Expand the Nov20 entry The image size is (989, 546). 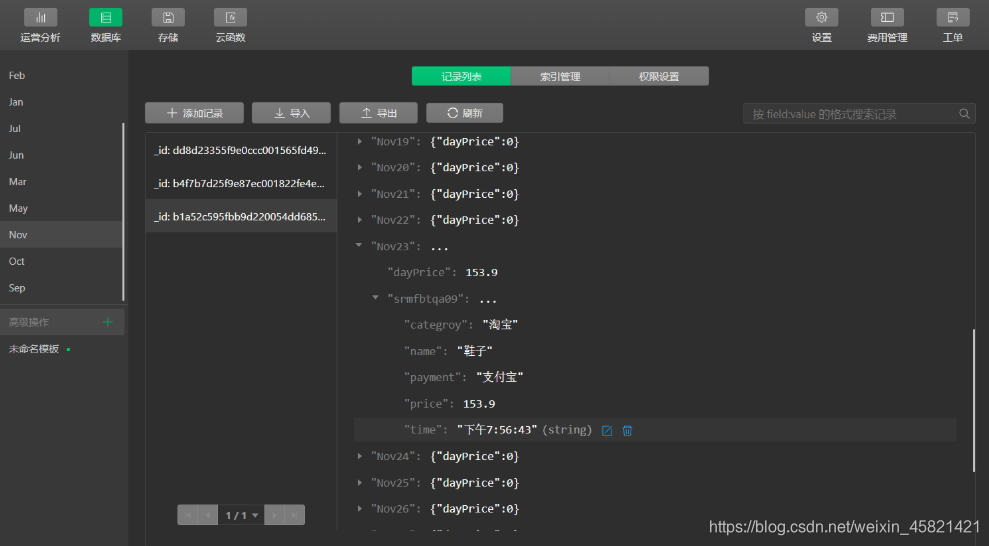click(x=360, y=168)
